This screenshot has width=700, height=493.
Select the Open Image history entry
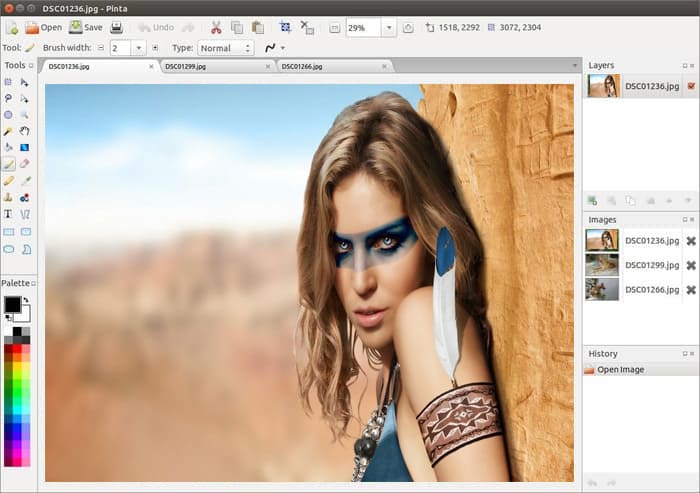(x=621, y=370)
